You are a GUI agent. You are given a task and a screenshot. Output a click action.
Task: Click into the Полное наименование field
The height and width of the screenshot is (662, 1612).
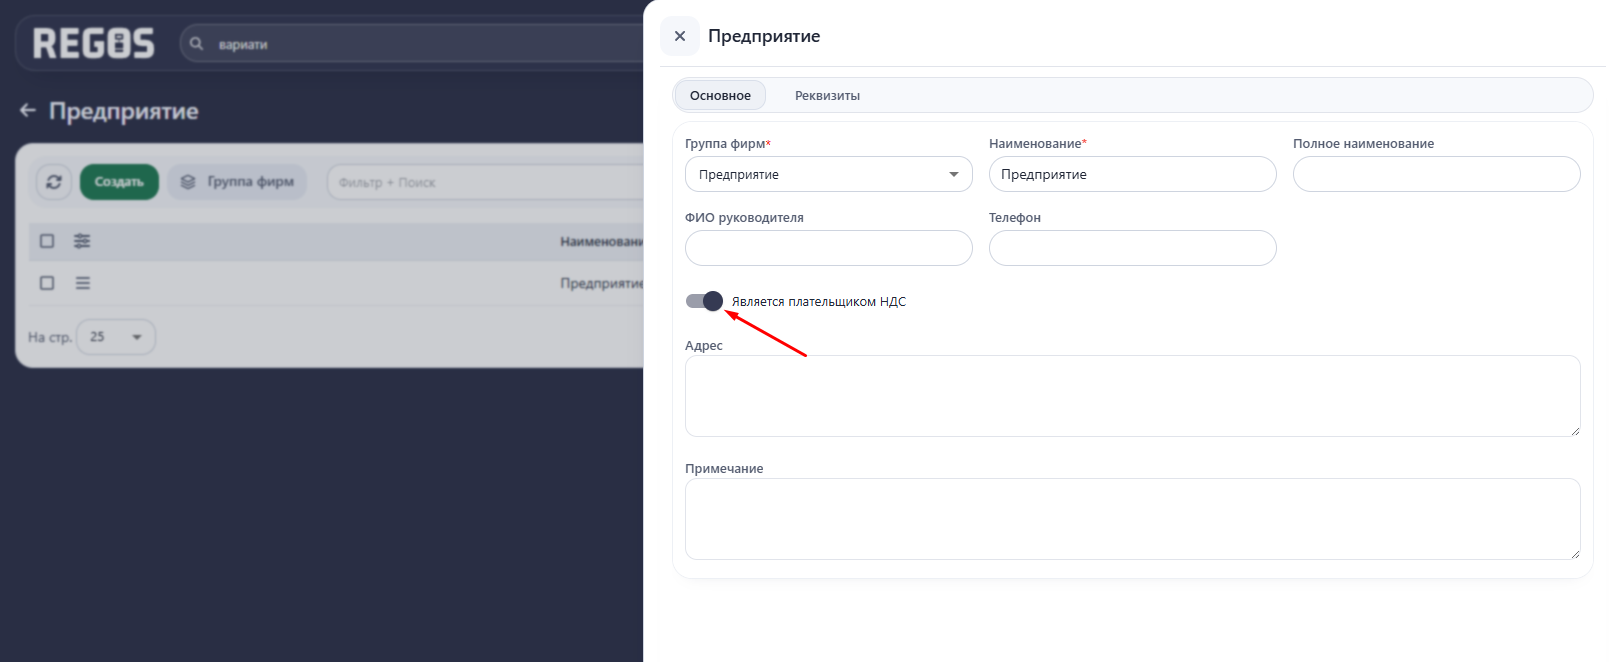(x=1436, y=174)
